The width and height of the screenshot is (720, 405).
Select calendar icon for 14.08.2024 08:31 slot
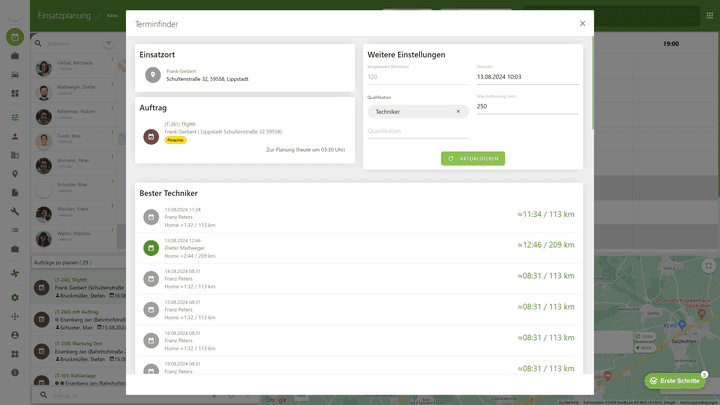coord(151,279)
